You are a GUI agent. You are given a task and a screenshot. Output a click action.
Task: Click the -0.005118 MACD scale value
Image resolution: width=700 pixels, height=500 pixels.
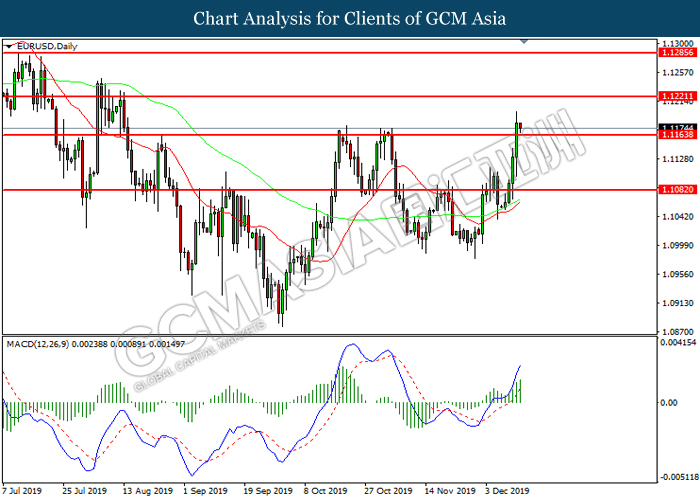(679, 477)
